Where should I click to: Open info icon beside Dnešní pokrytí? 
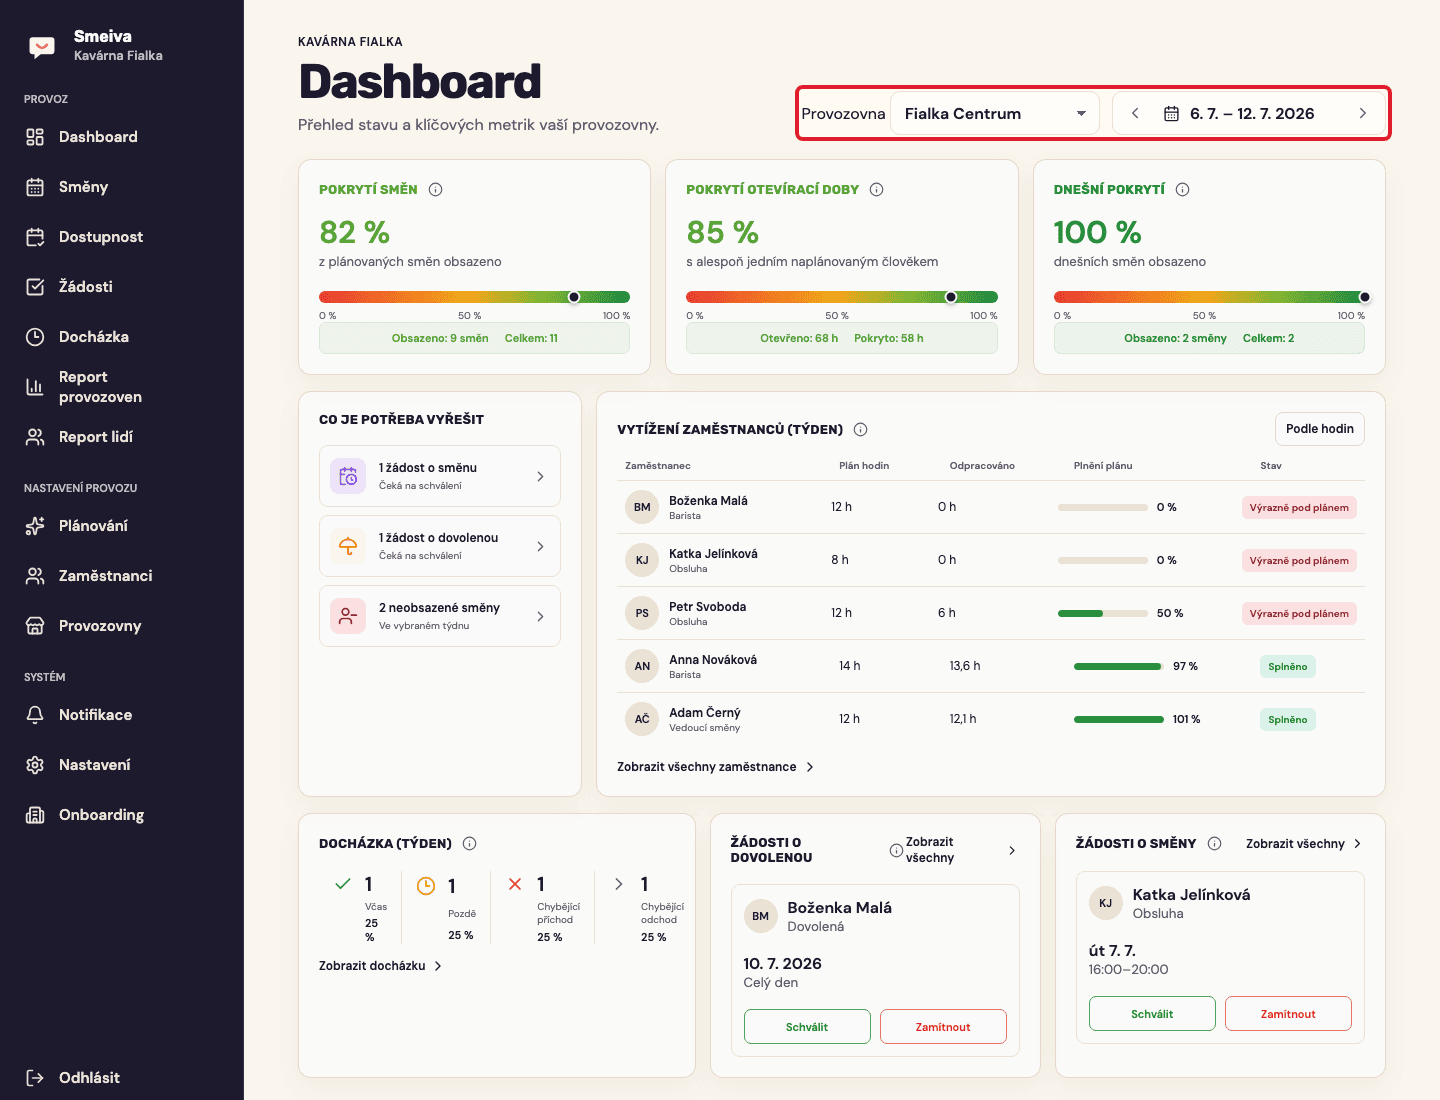pos(1183,189)
